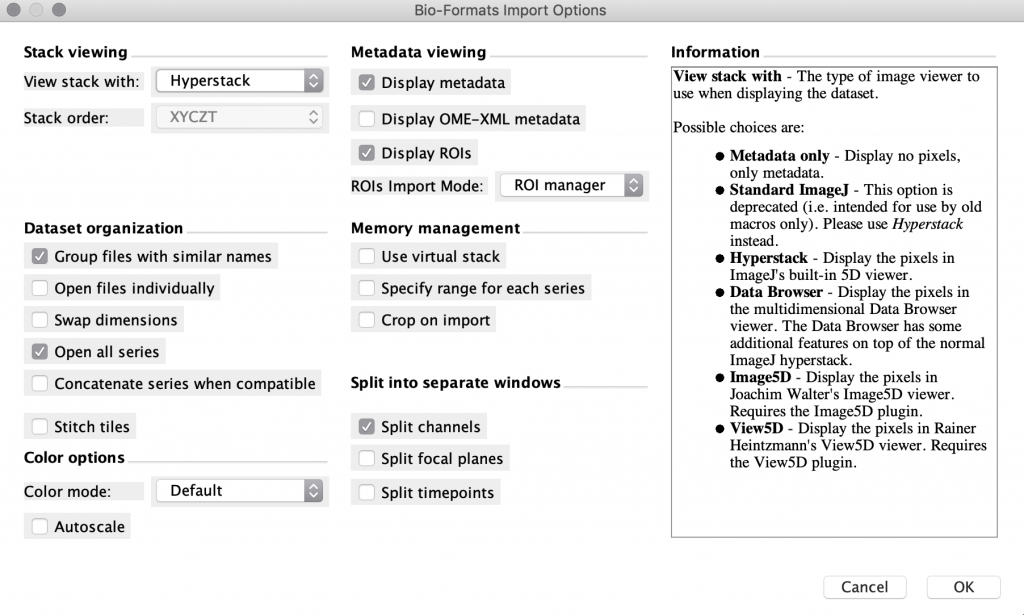Click the window title 'Bio-Formats Import Options'
Image resolution: width=1024 pixels, height=615 pixels.
(510, 10)
